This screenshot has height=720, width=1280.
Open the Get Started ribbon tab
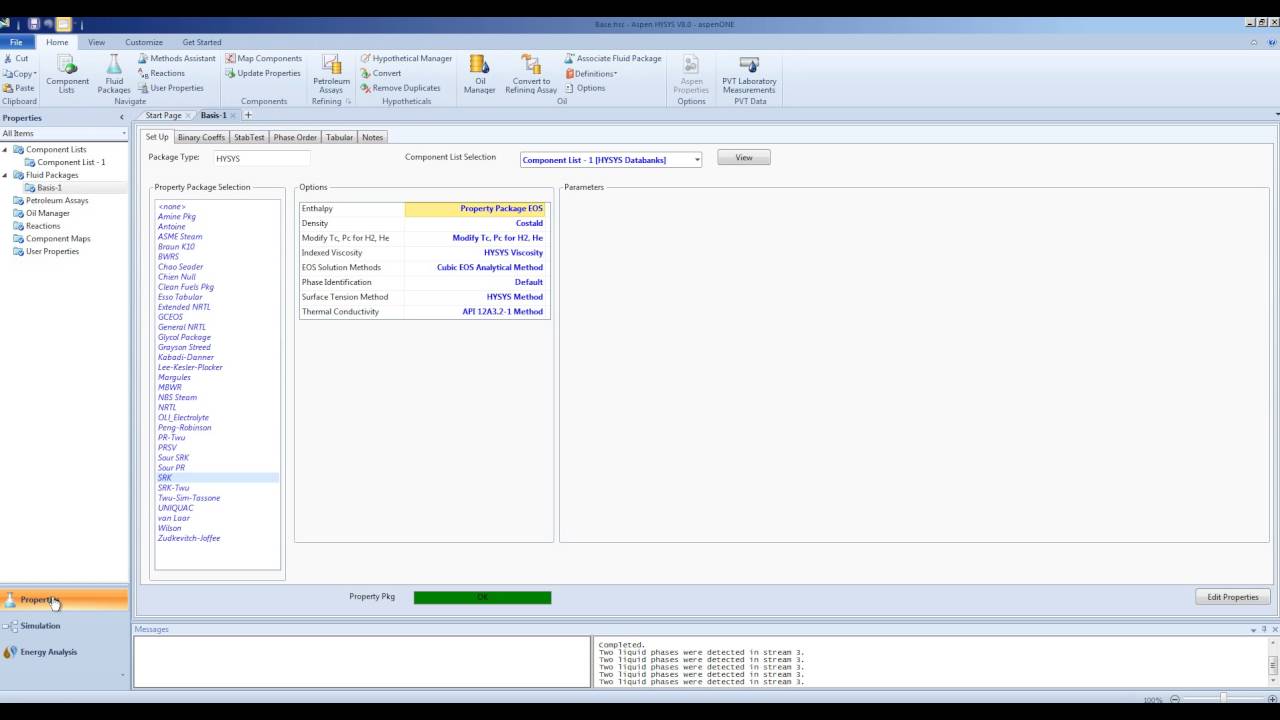tap(202, 42)
